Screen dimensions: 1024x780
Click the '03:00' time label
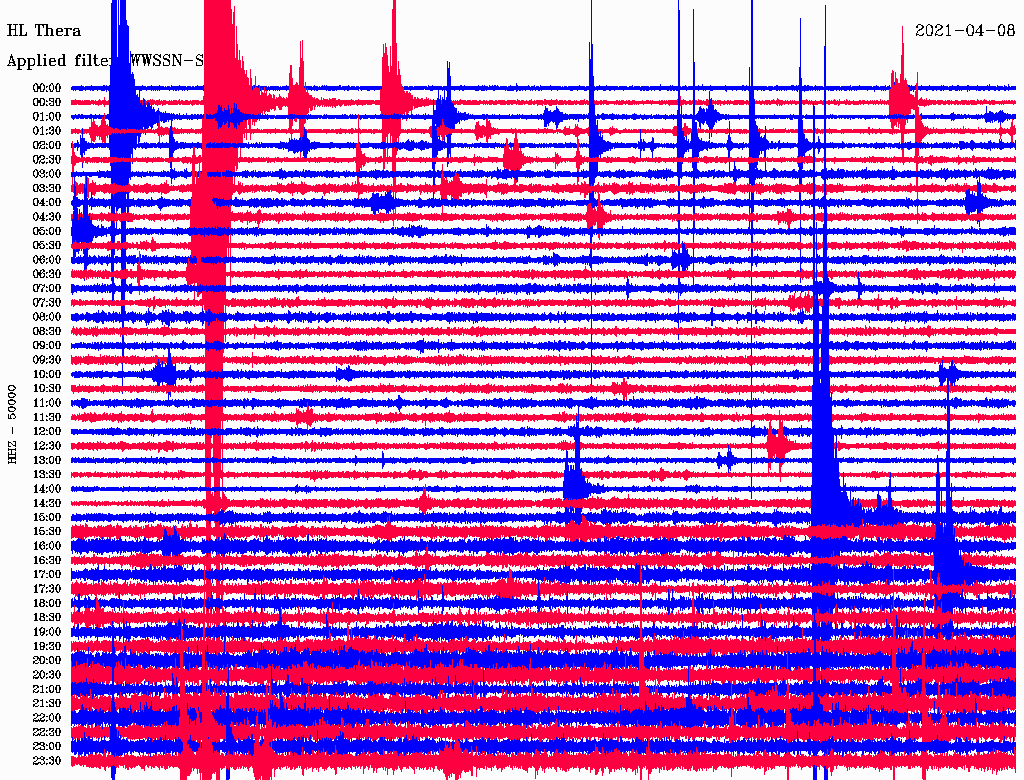47,174
